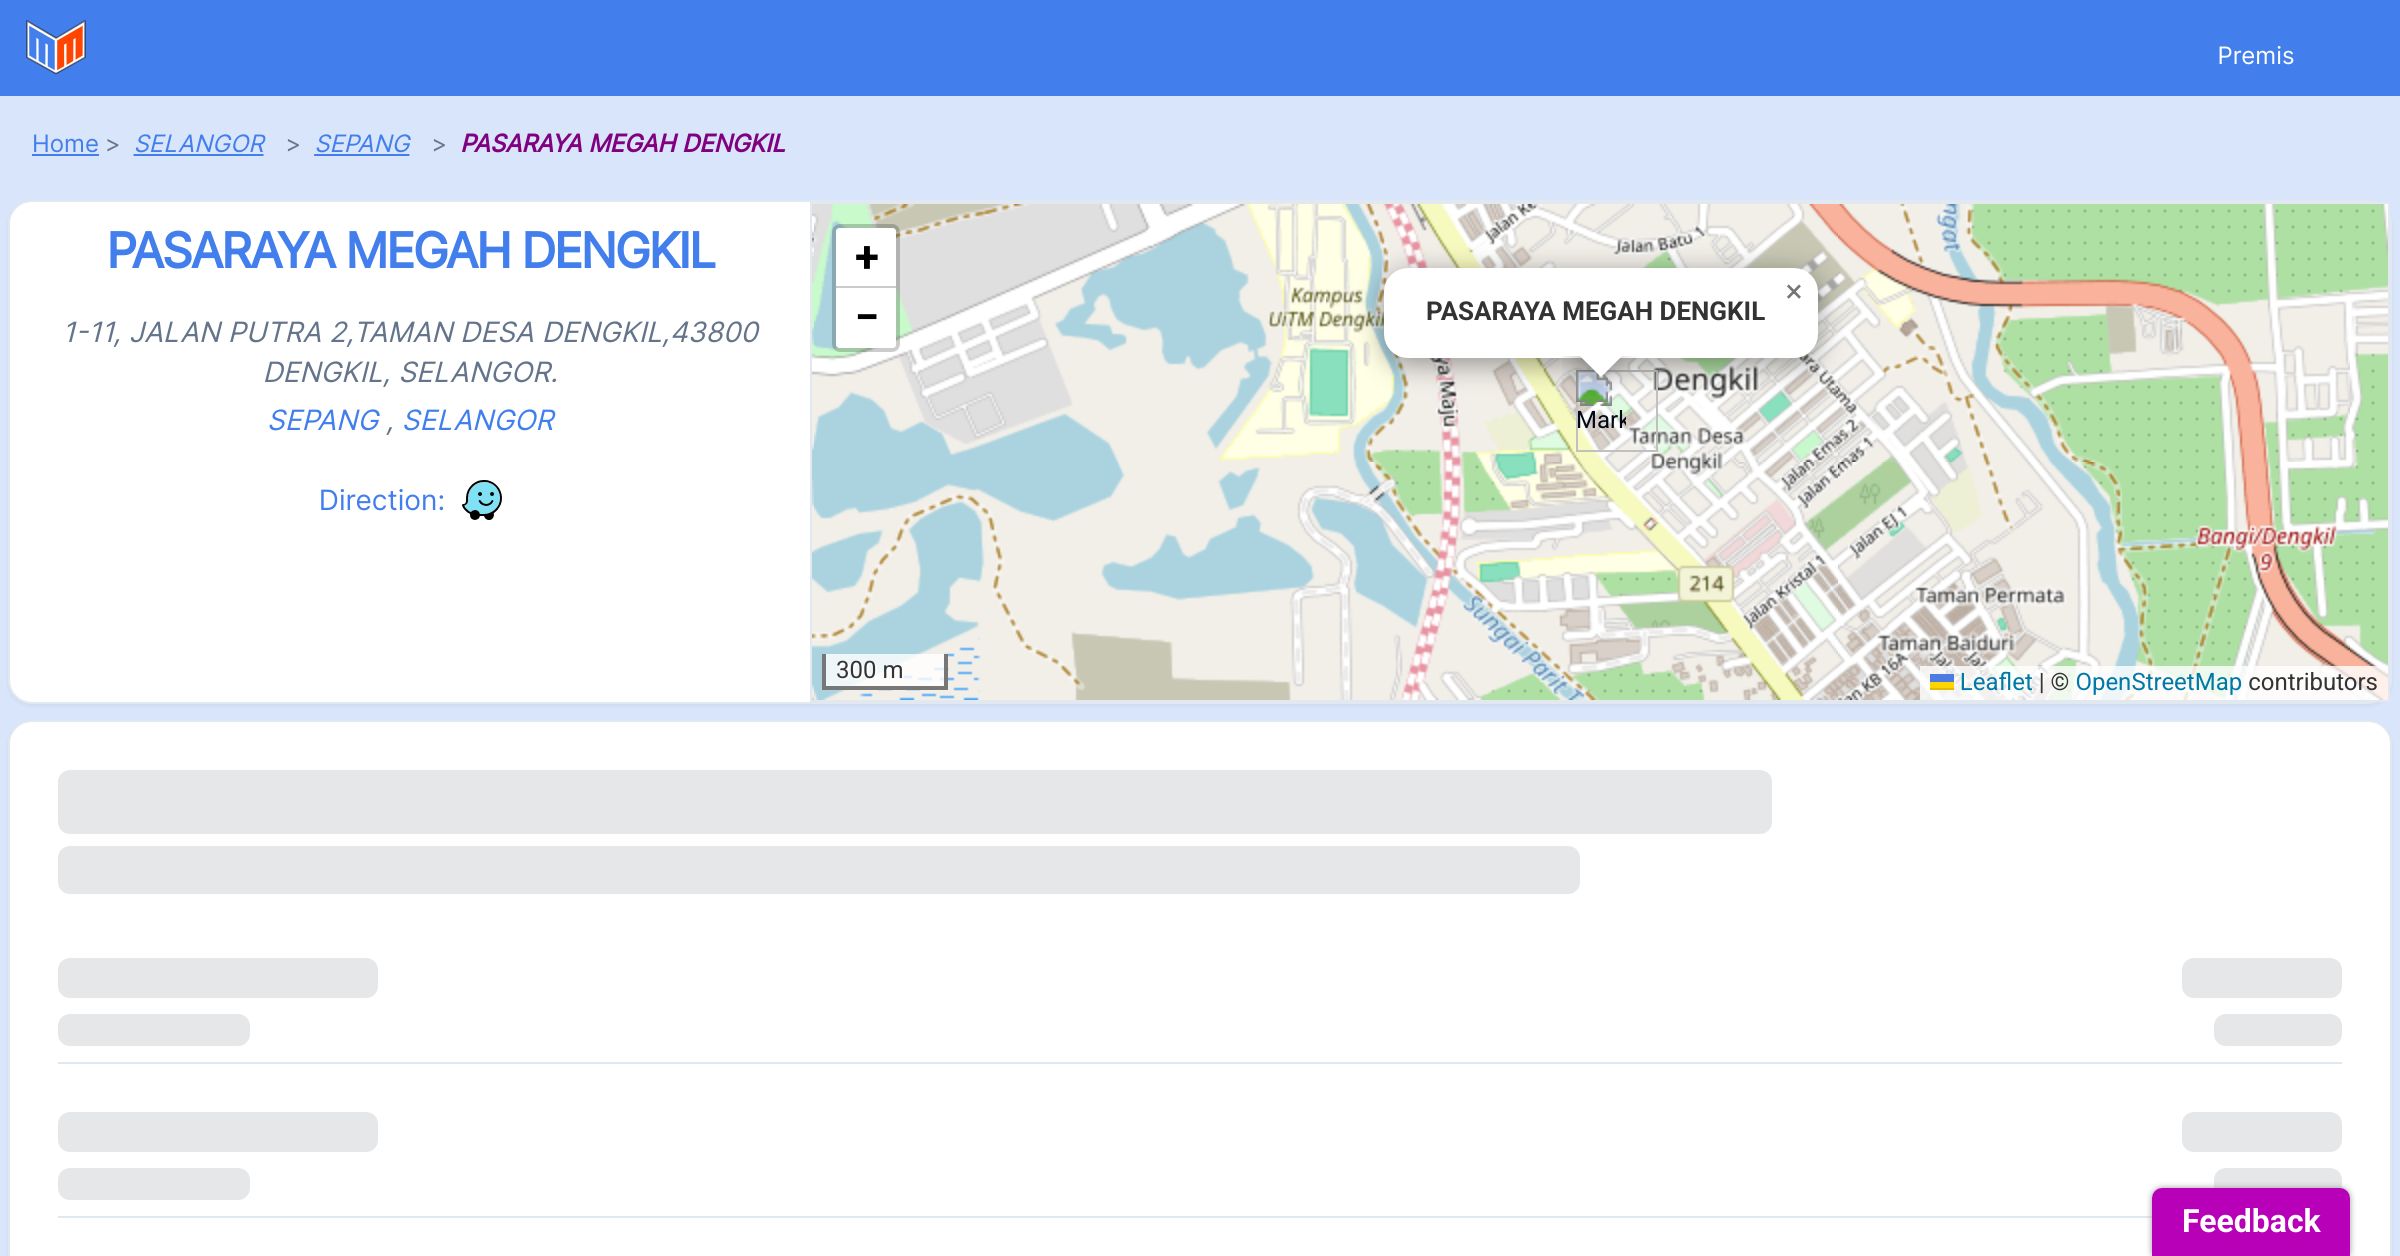Viewport: 2400px width, 1256px height.
Task: Open Waze directions icon
Action: pyautogui.click(x=482, y=500)
